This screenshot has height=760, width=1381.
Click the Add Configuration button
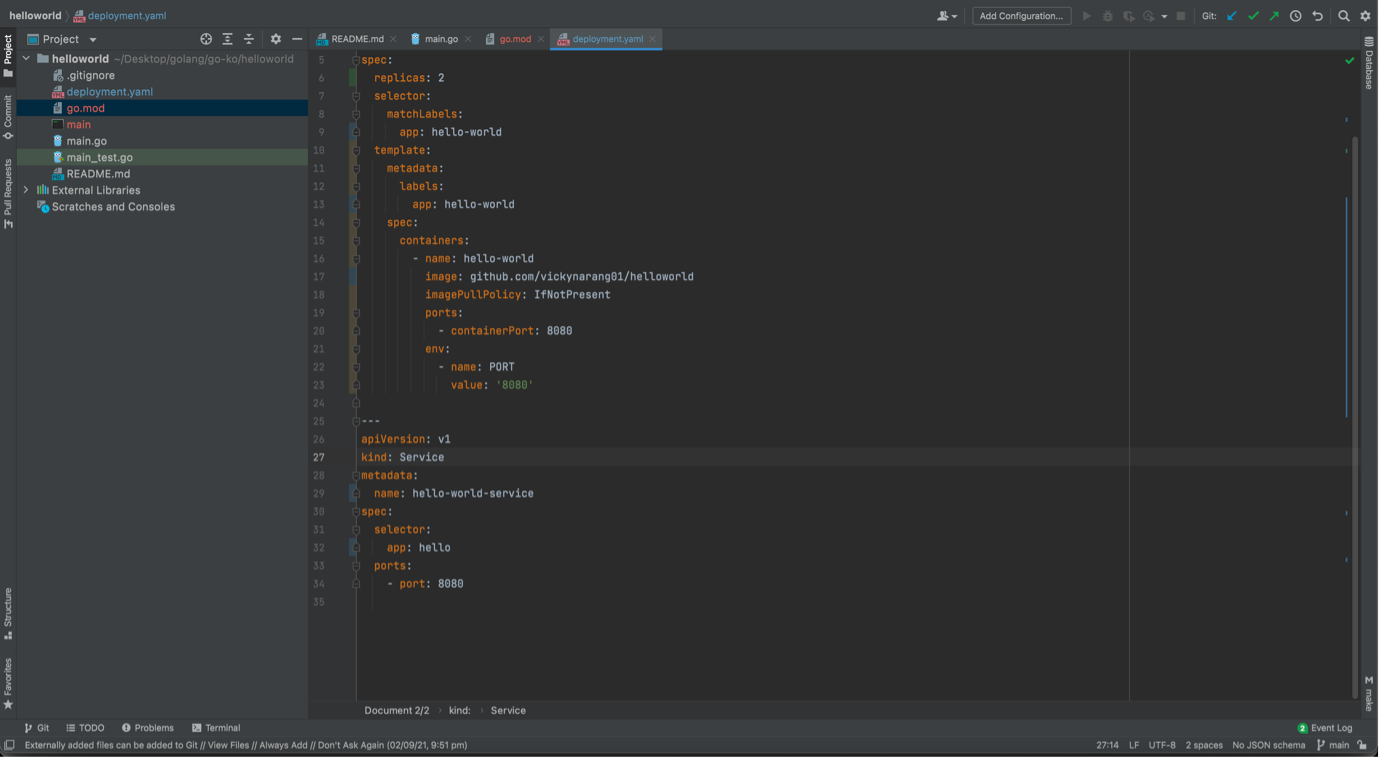pos(1021,16)
